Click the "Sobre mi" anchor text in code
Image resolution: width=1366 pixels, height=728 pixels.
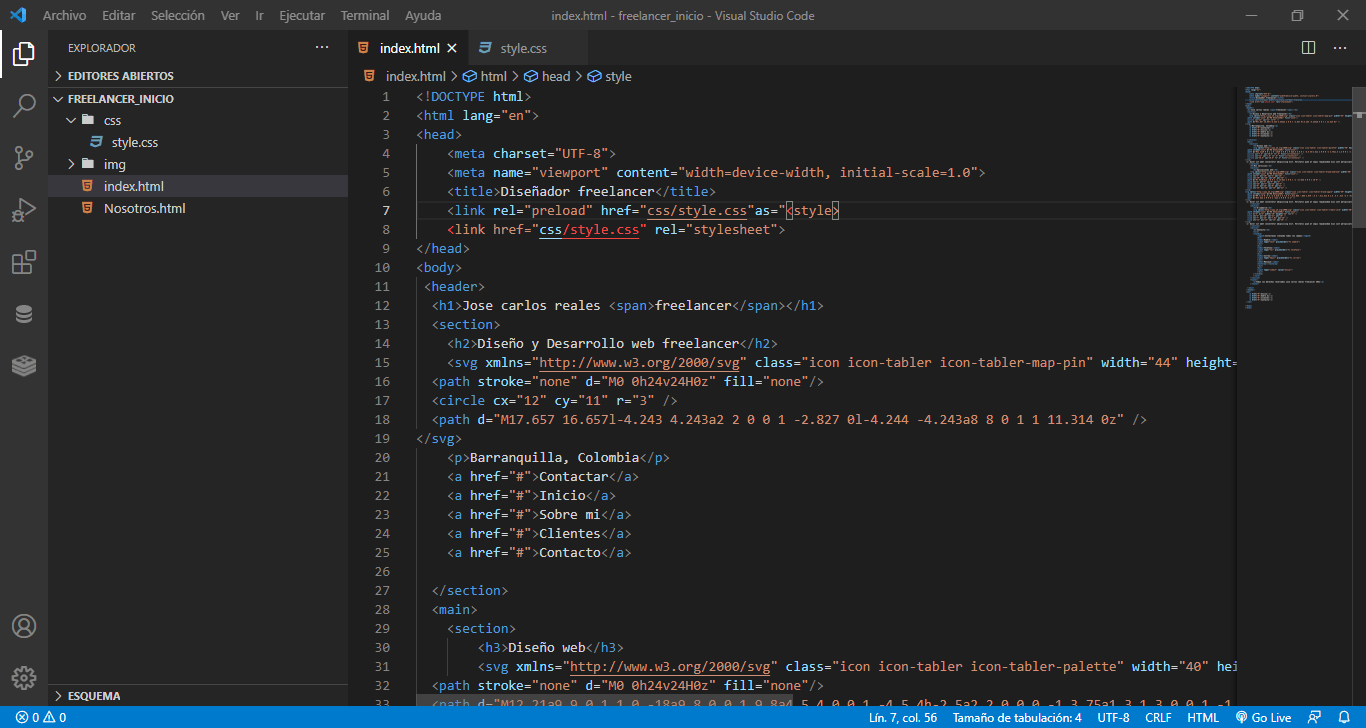coord(570,514)
